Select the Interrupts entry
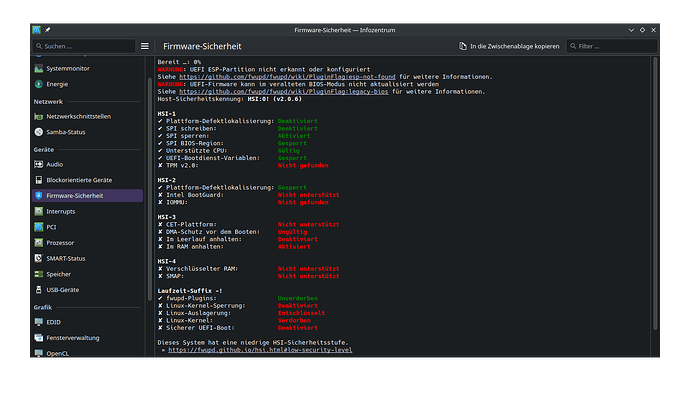Image resolution: width=690 pixels, height=393 pixels. 87,211
